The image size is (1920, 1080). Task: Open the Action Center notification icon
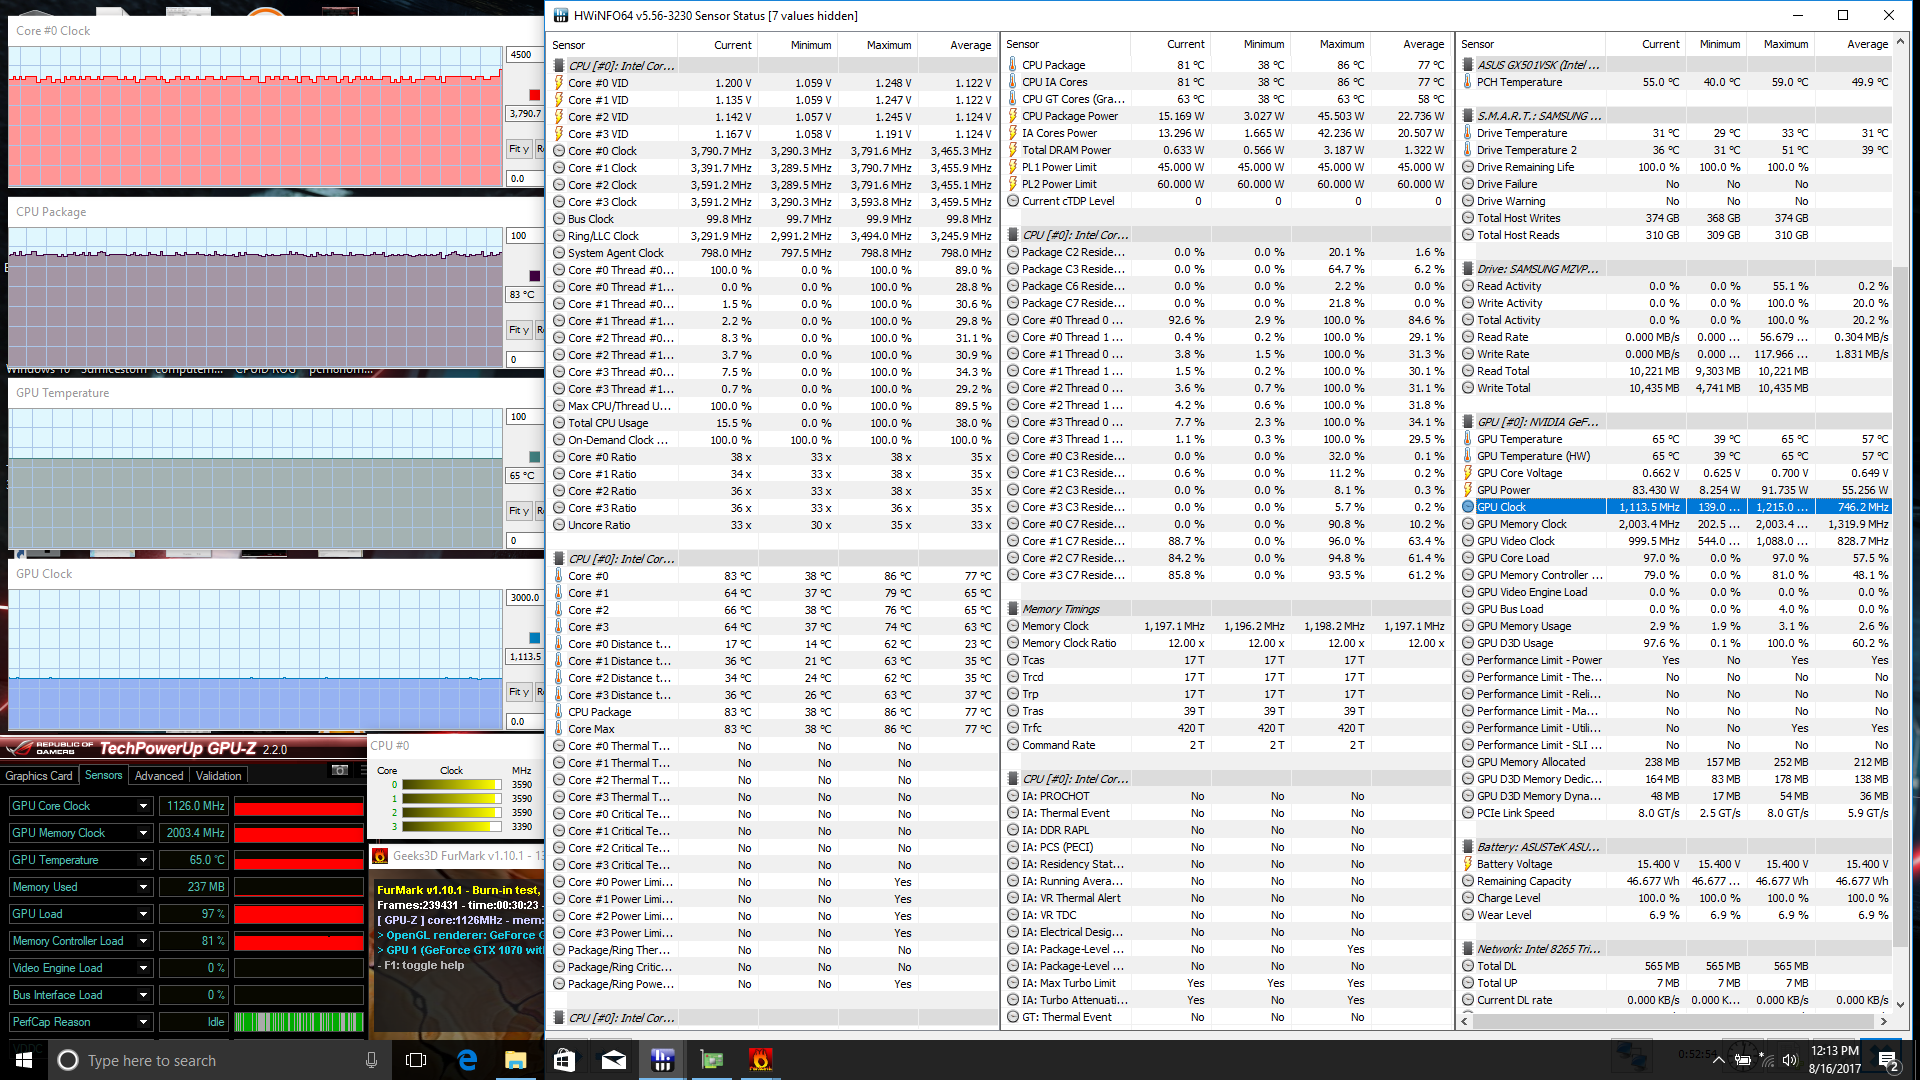point(1887,1060)
